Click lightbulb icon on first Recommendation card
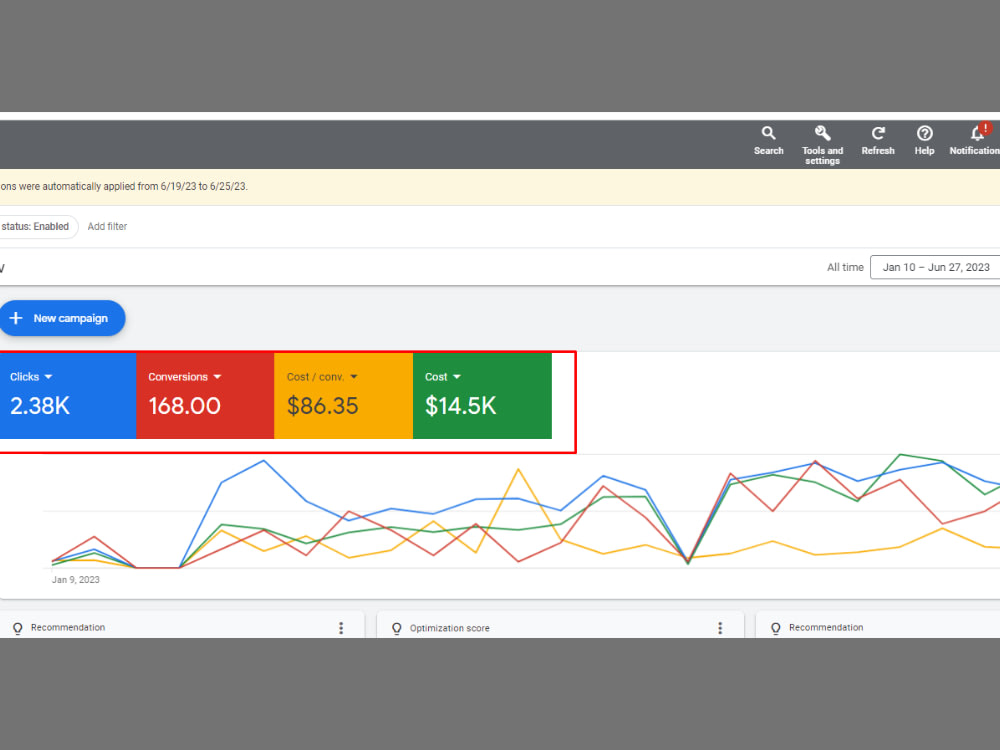 point(18,628)
